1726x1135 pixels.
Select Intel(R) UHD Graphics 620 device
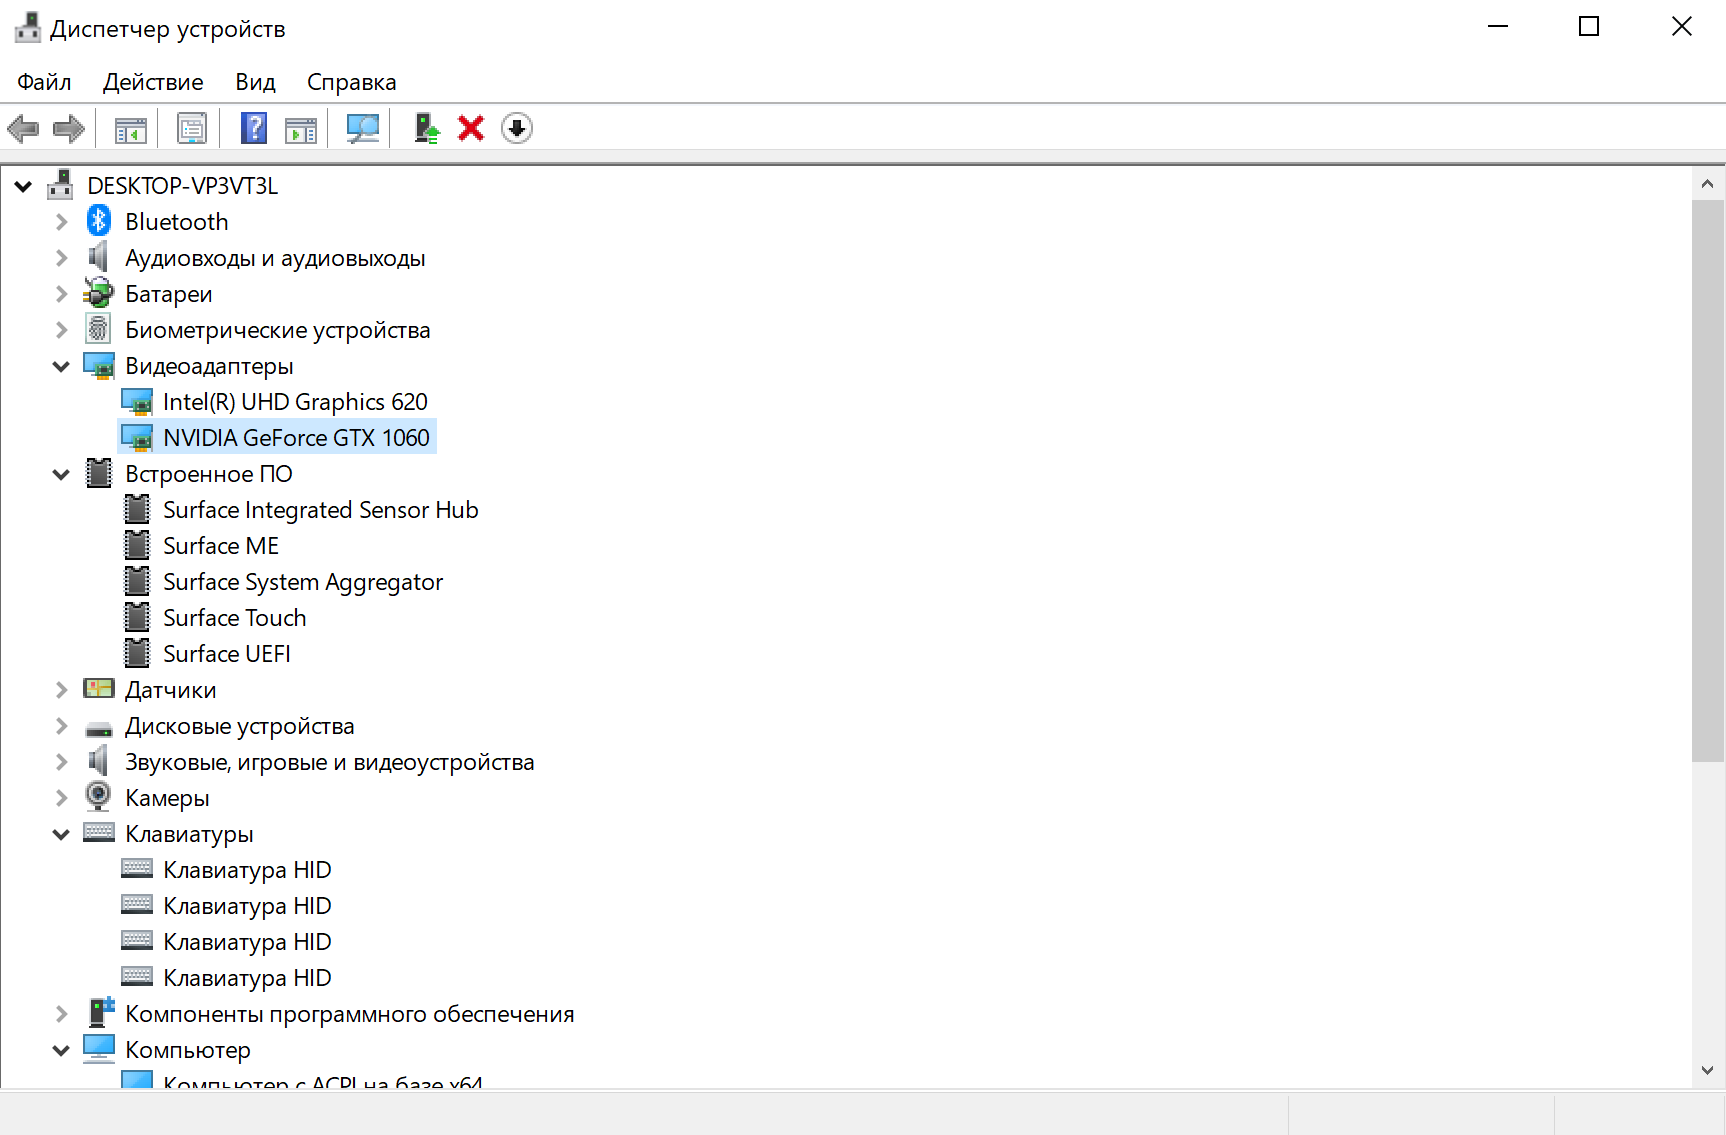(x=295, y=402)
